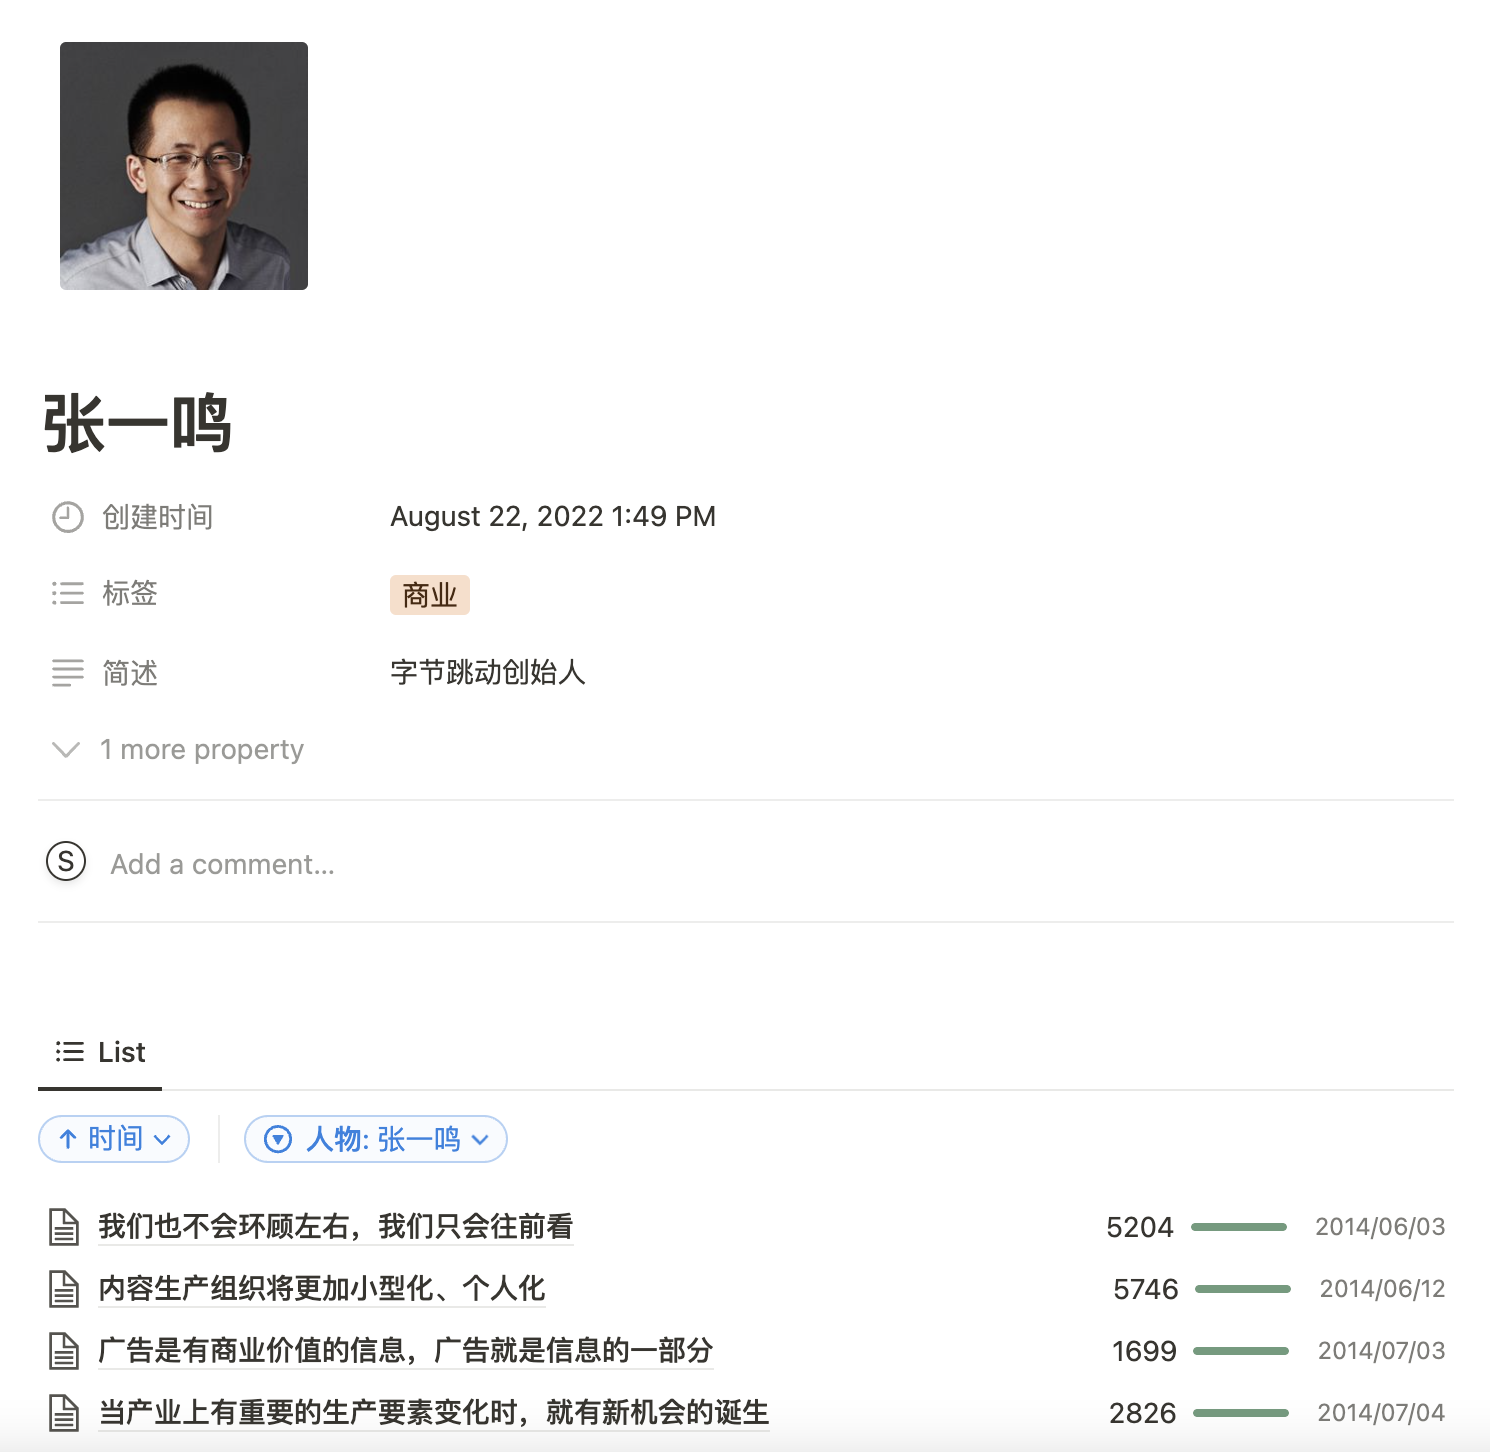Click the page title 张一鸣

pos(138,424)
